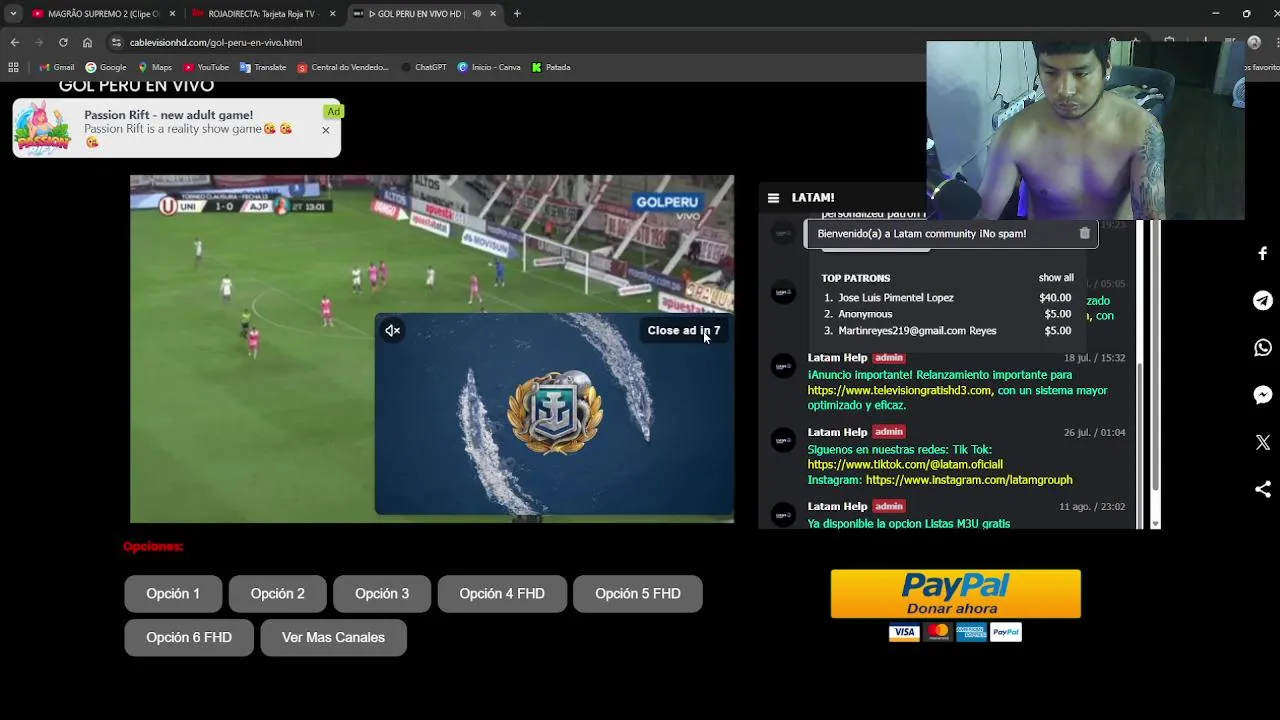Click patron Martinreyes219@gmail.com Reyes
Screen dimensions: 1280x720
917,331
